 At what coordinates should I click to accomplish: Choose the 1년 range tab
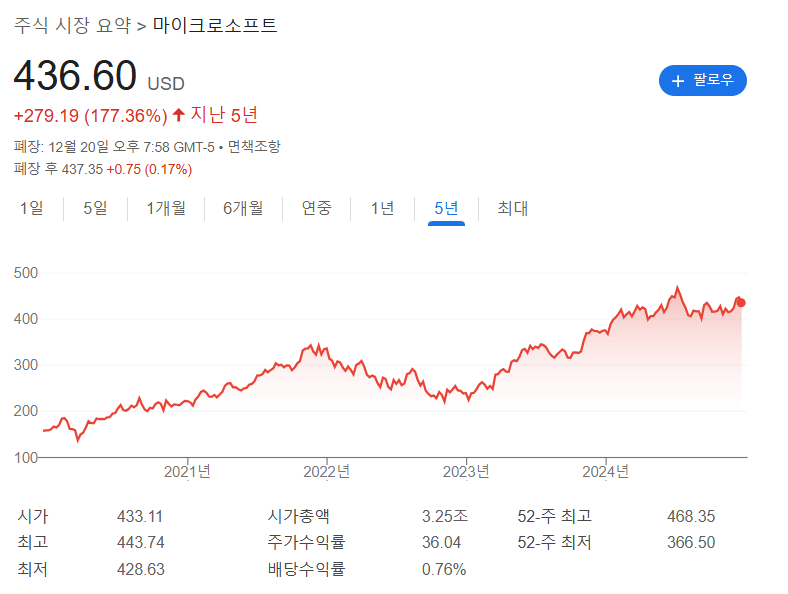382,208
